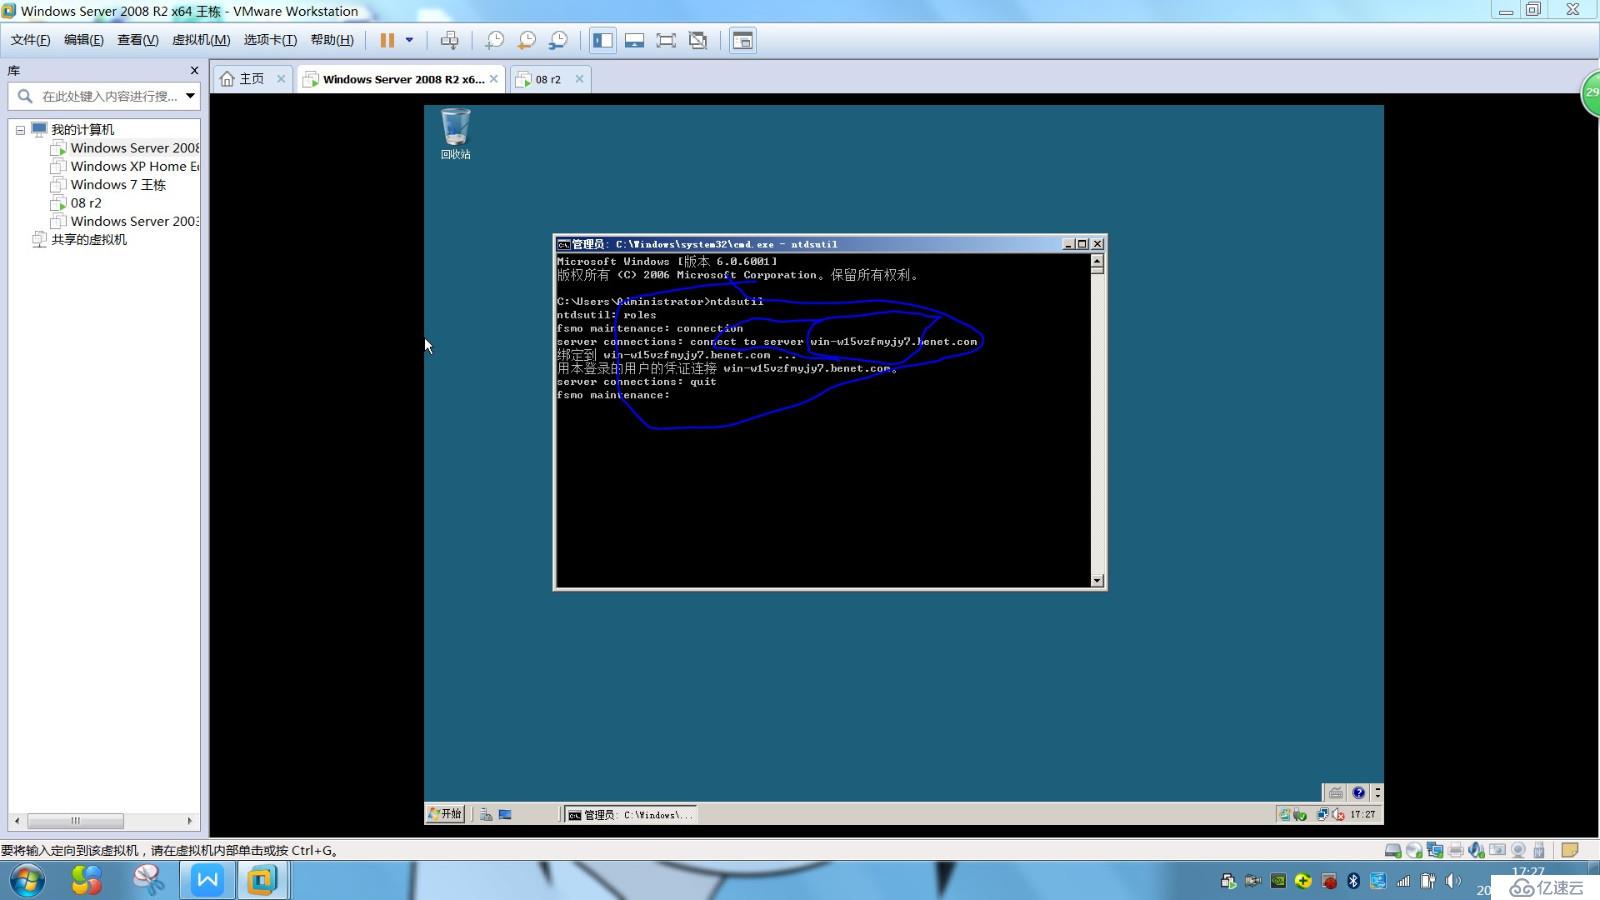Click the cmd window scroll-up arrow

(1097, 261)
